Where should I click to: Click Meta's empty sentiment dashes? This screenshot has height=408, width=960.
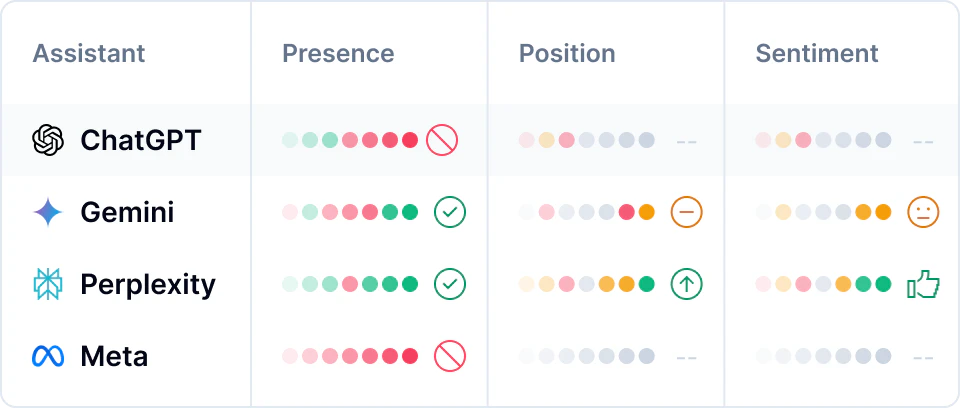923,357
